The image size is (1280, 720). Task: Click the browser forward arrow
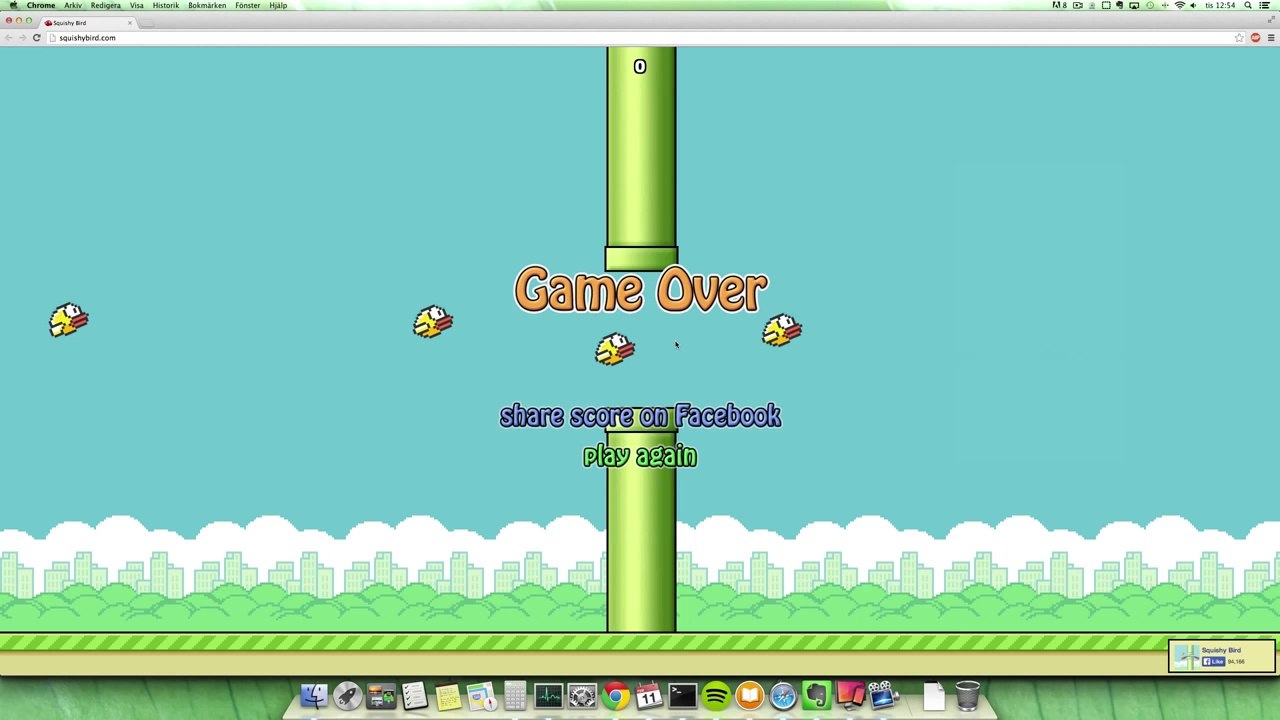pos(22,38)
